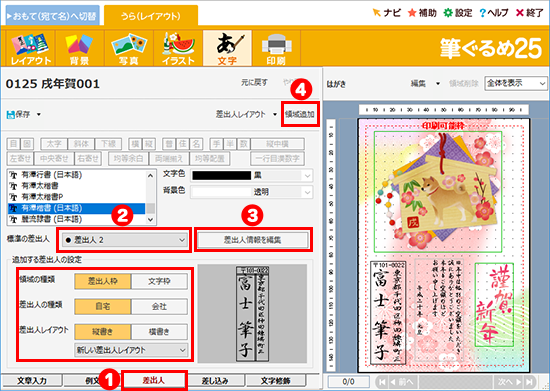Open the ヘルプ help icon
This screenshot has width=550, height=391.
(483, 13)
